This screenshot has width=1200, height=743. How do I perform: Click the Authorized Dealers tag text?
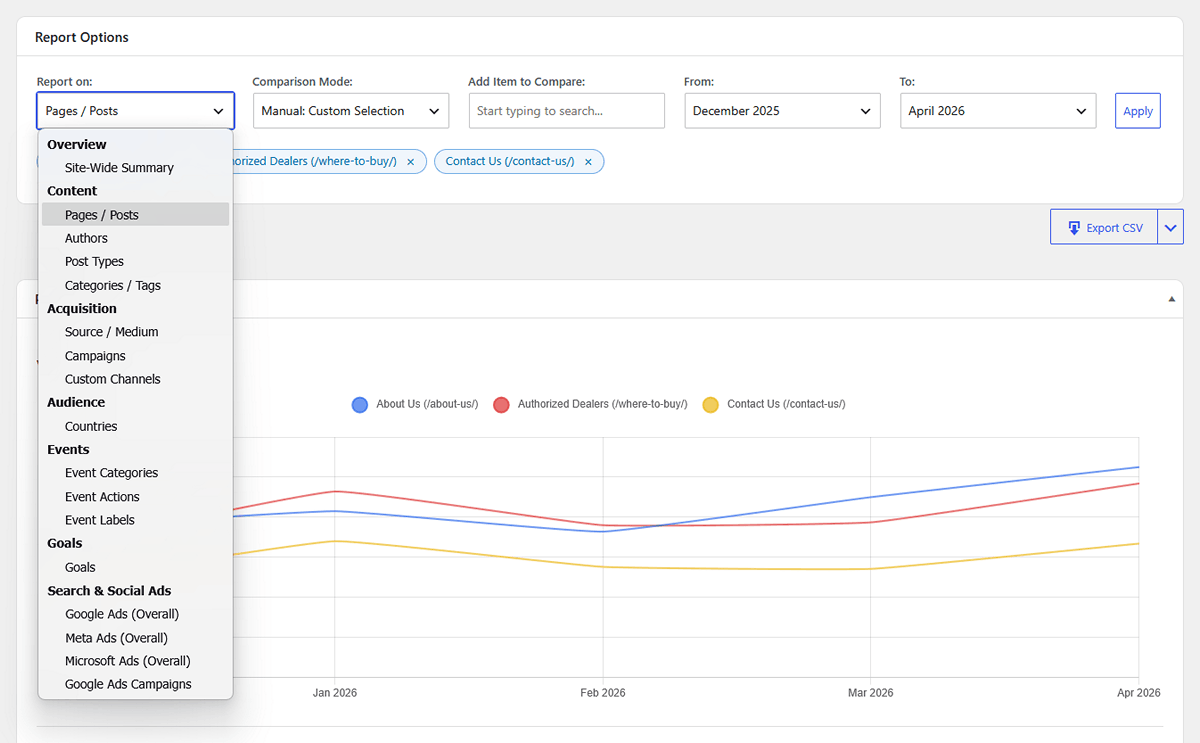click(x=315, y=161)
